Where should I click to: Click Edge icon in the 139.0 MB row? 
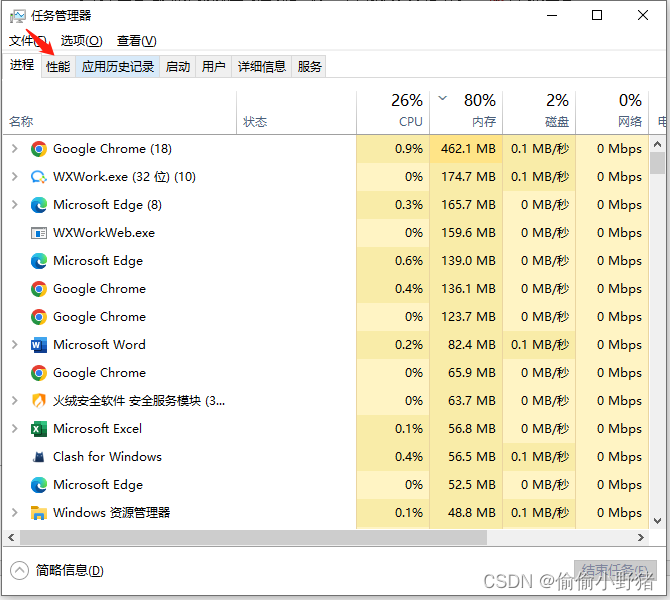point(39,261)
